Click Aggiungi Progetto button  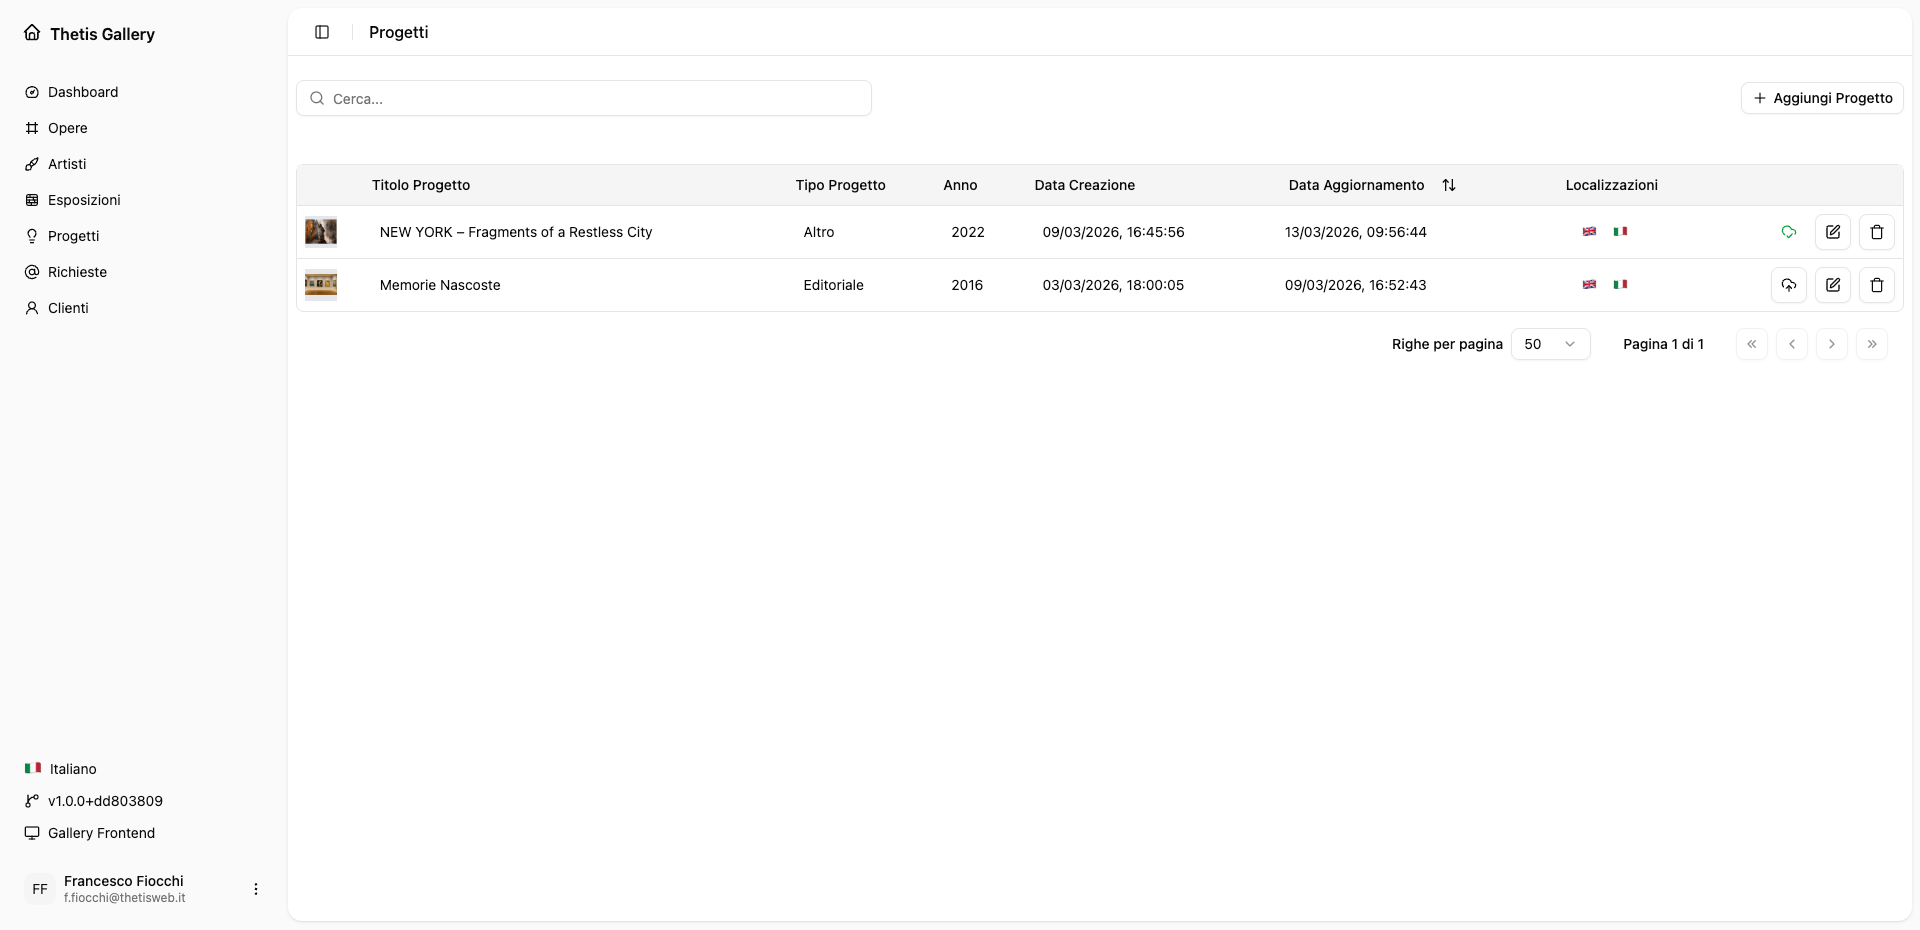1821,98
